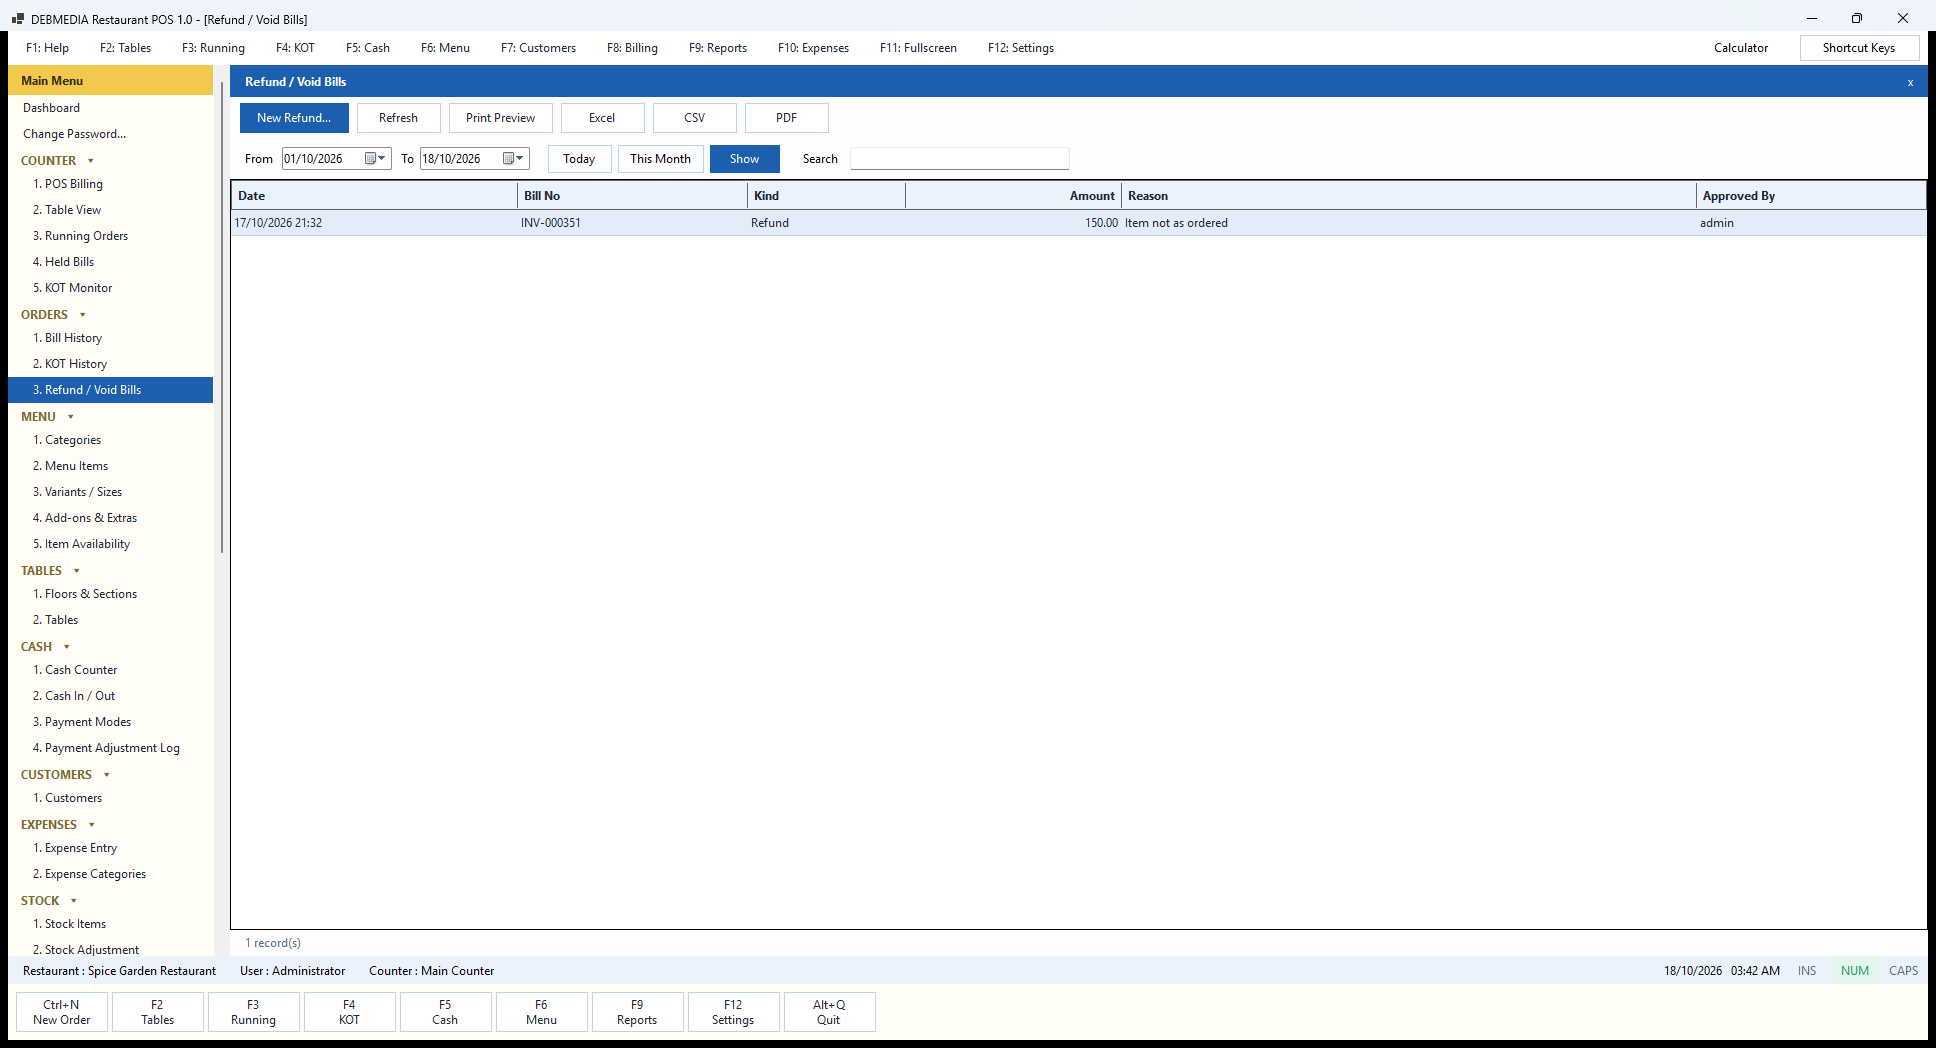Click the New Refund button
1936x1048 pixels.
point(294,118)
